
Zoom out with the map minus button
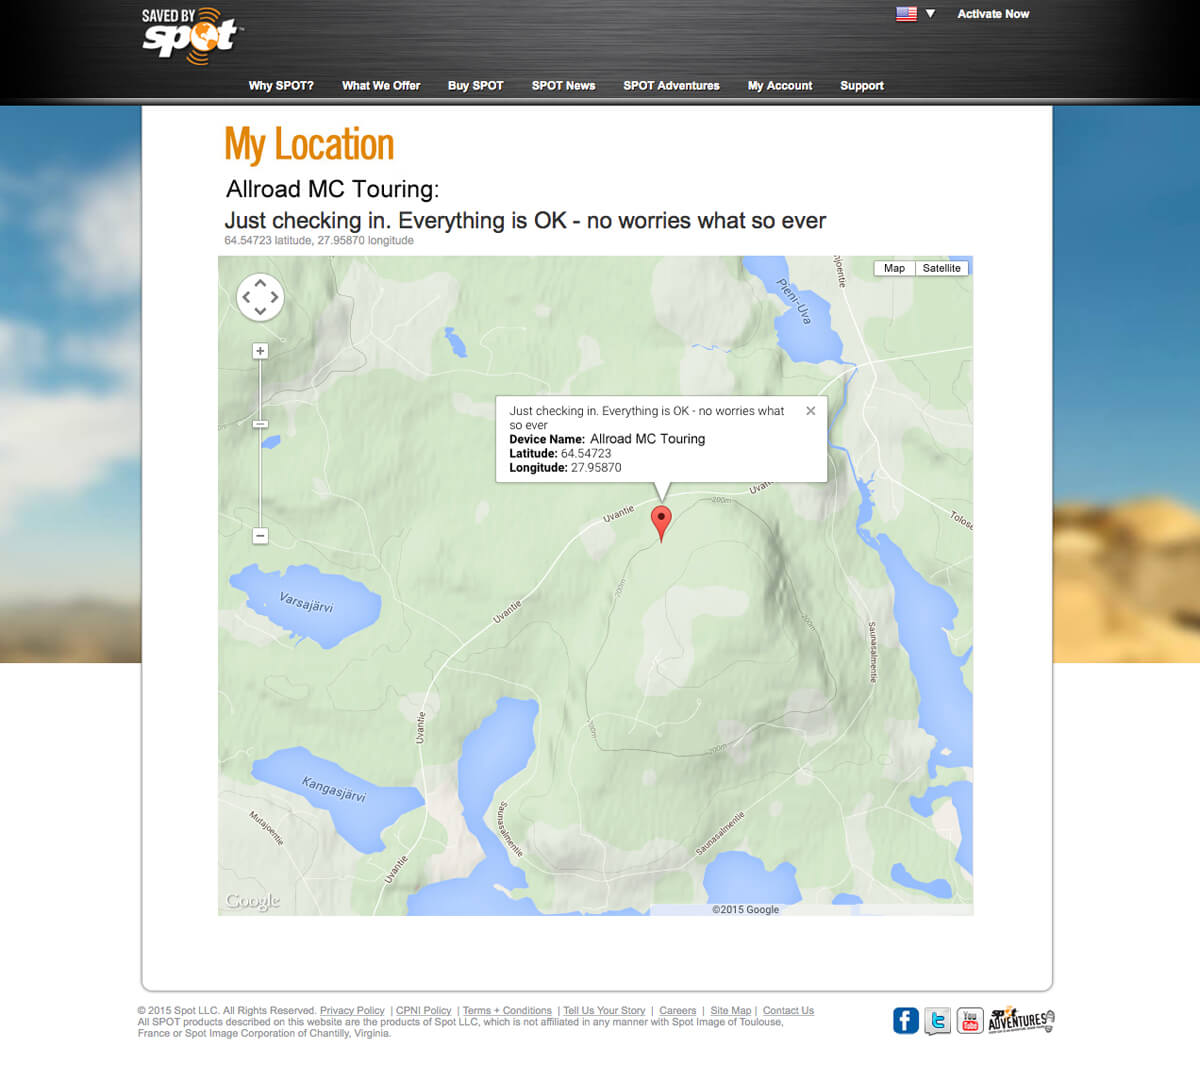(x=260, y=536)
